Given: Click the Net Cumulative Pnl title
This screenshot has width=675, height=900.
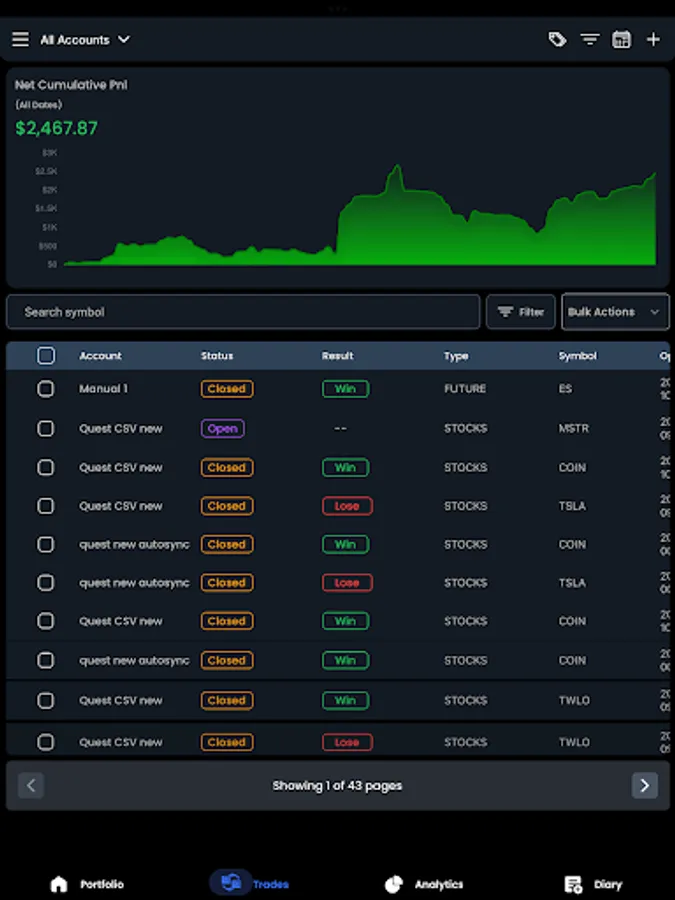Looking at the screenshot, I should 71,85.
